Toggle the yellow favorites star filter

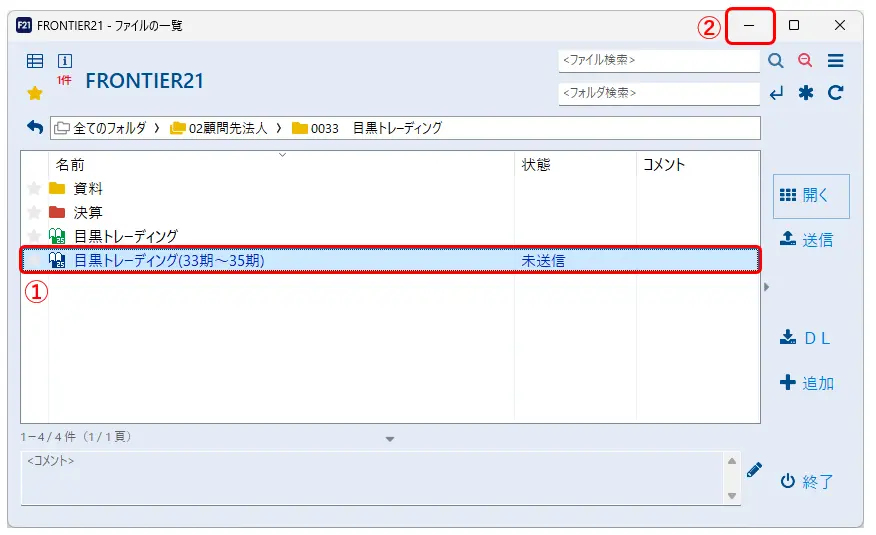(x=35, y=93)
